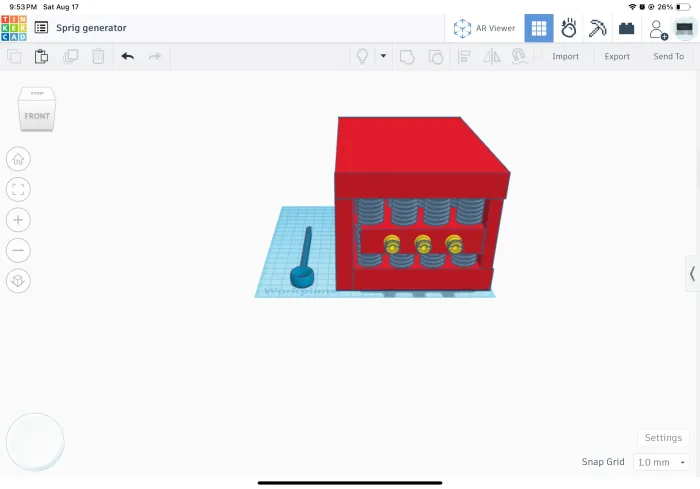Click the FRONT face of view cube
Image resolution: width=700 pixels, height=489 pixels.
37,115
